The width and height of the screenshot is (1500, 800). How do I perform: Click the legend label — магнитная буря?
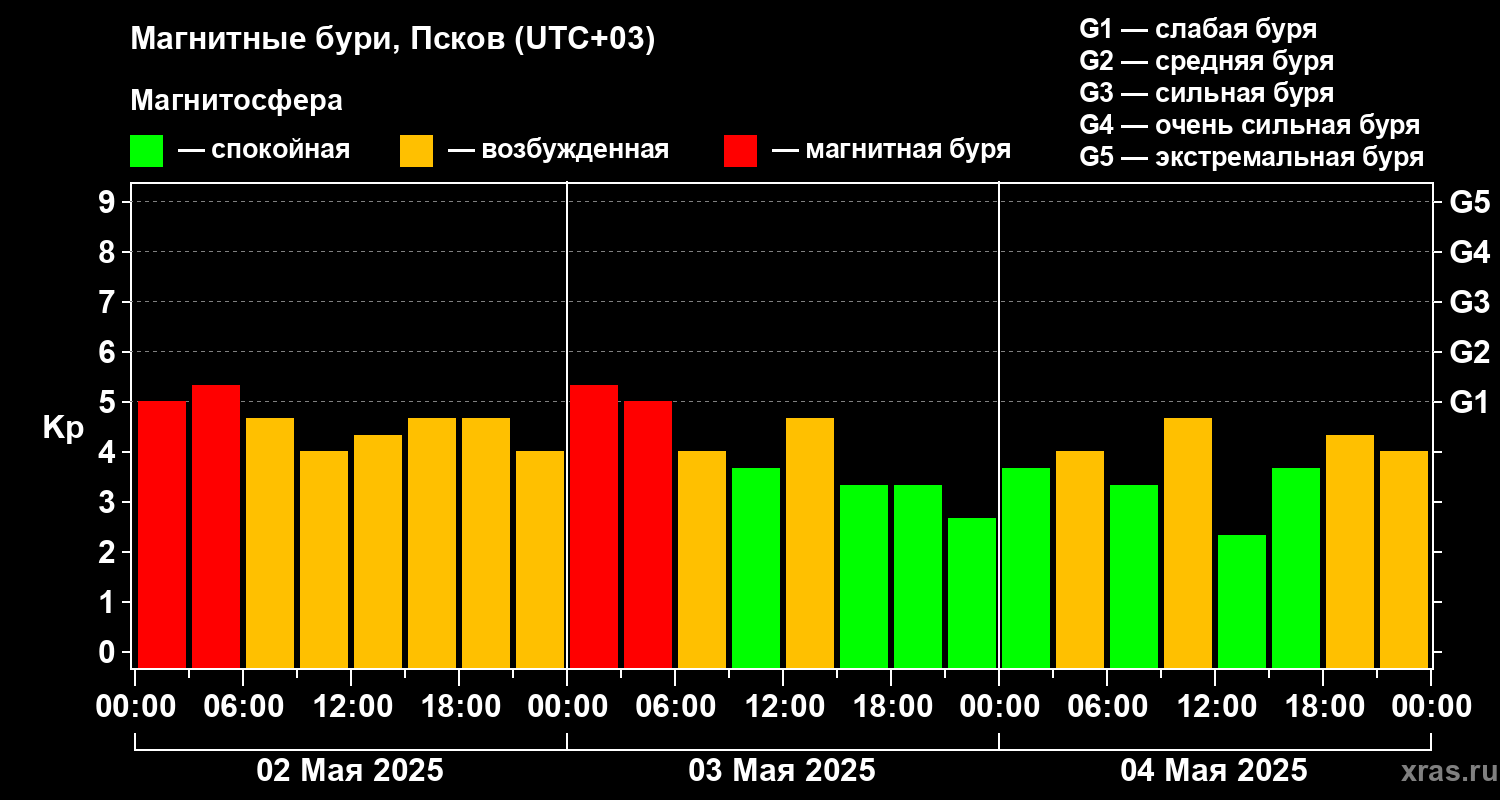coord(891,150)
